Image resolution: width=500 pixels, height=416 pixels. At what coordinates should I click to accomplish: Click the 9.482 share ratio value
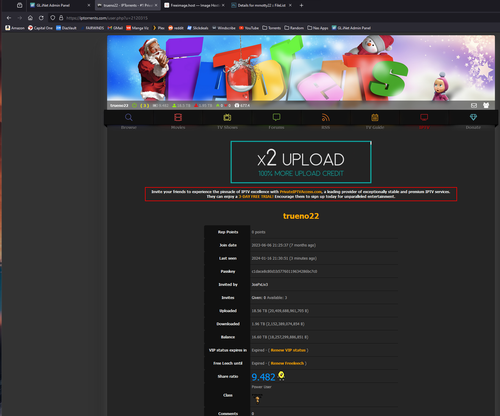(263, 377)
